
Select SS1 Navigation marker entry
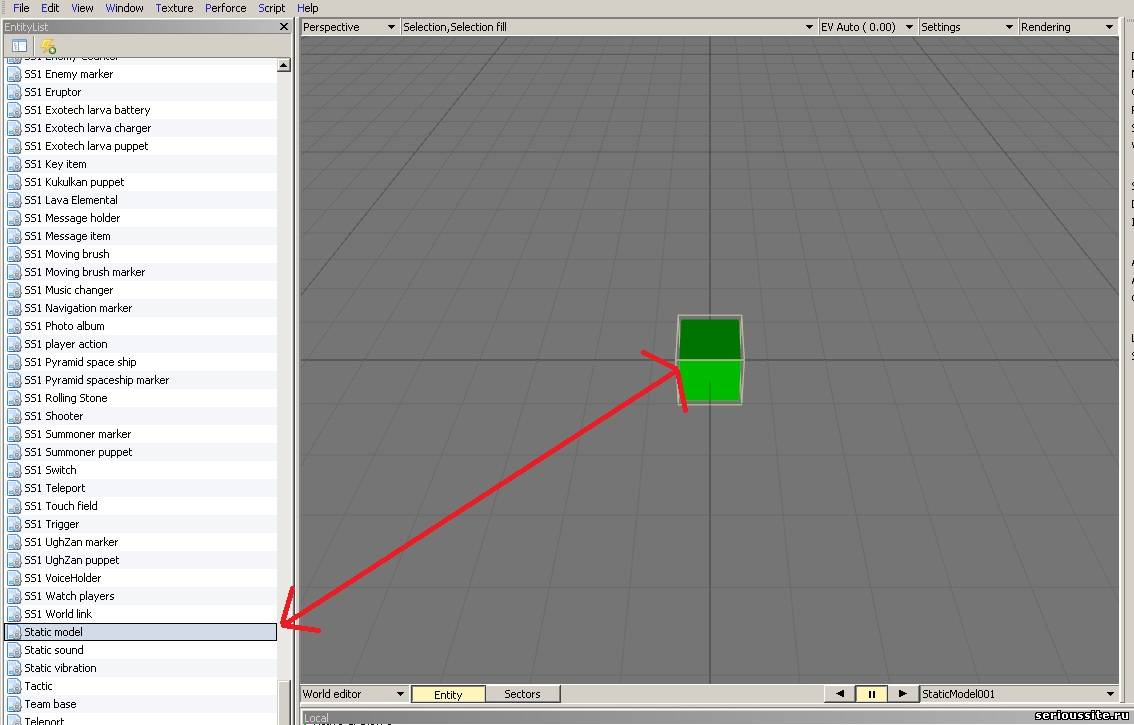click(x=141, y=308)
